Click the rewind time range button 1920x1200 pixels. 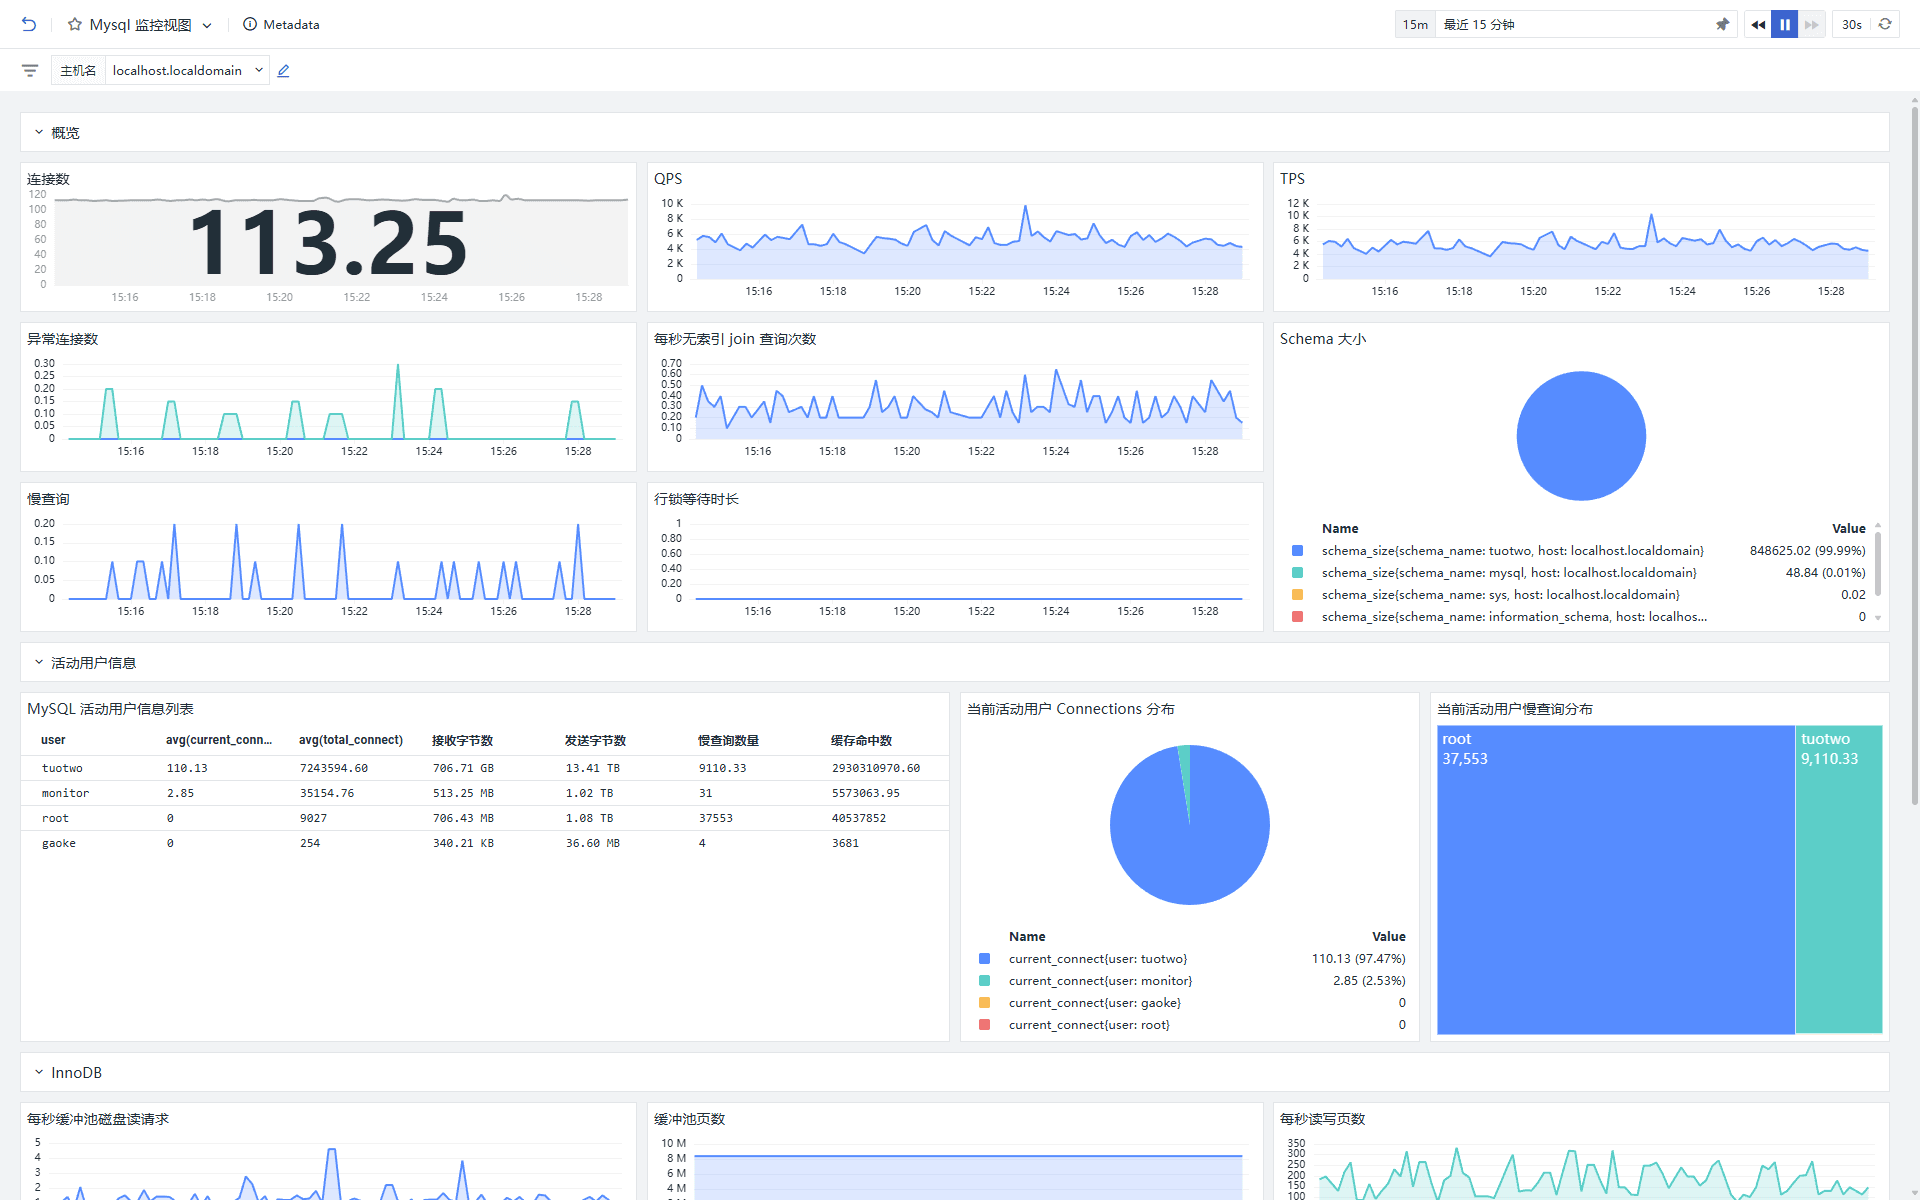pos(1758,24)
